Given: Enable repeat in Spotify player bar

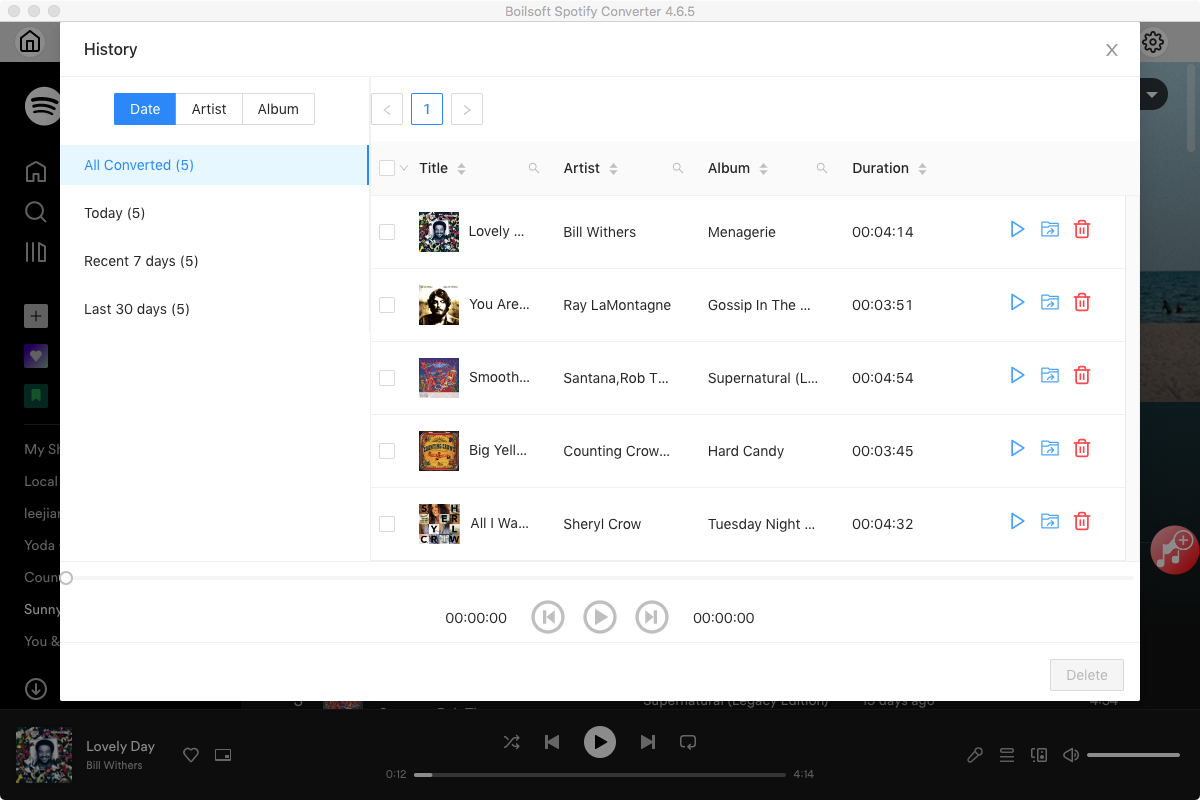Looking at the screenshot, I should coord(688,742).
